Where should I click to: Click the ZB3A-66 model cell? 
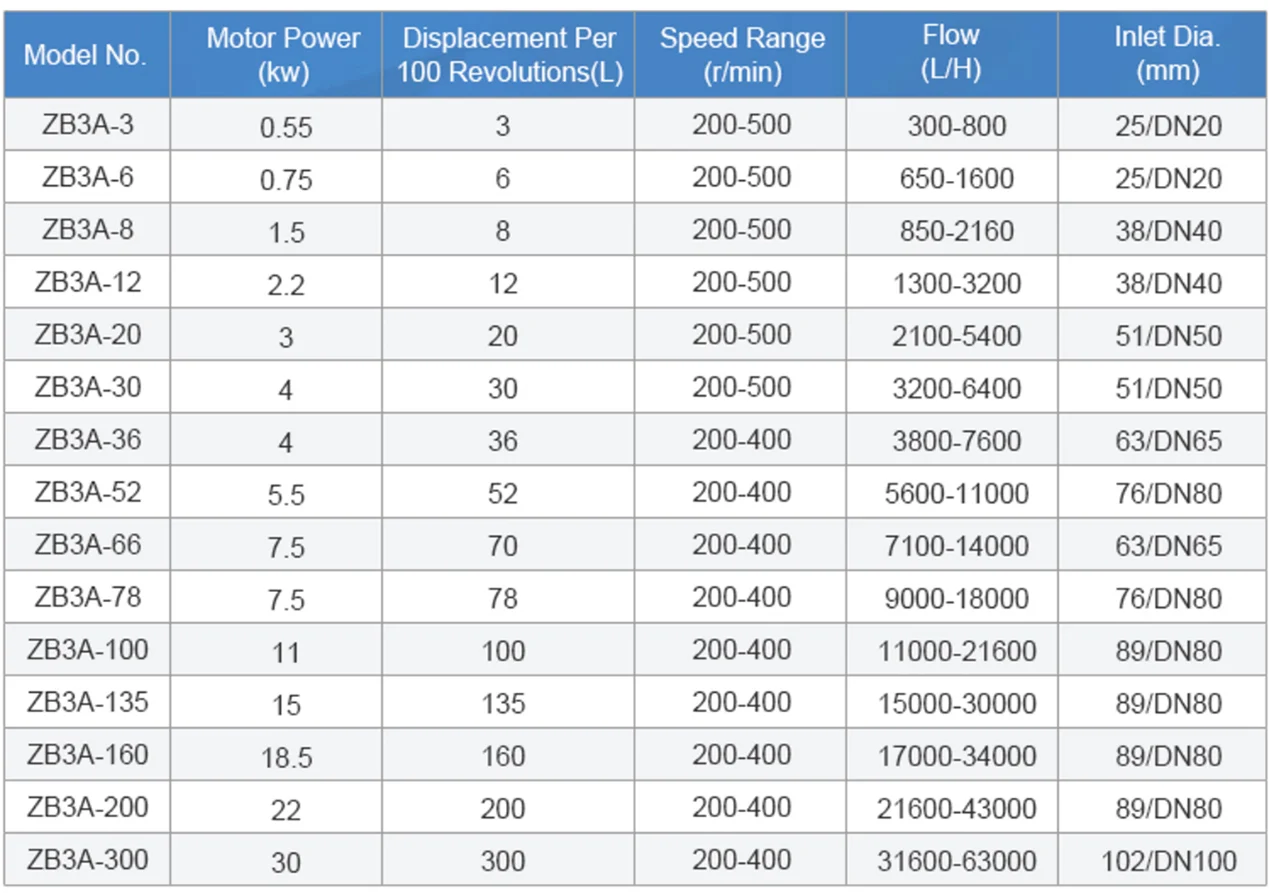pyautogui.click(x=87, y=544)
